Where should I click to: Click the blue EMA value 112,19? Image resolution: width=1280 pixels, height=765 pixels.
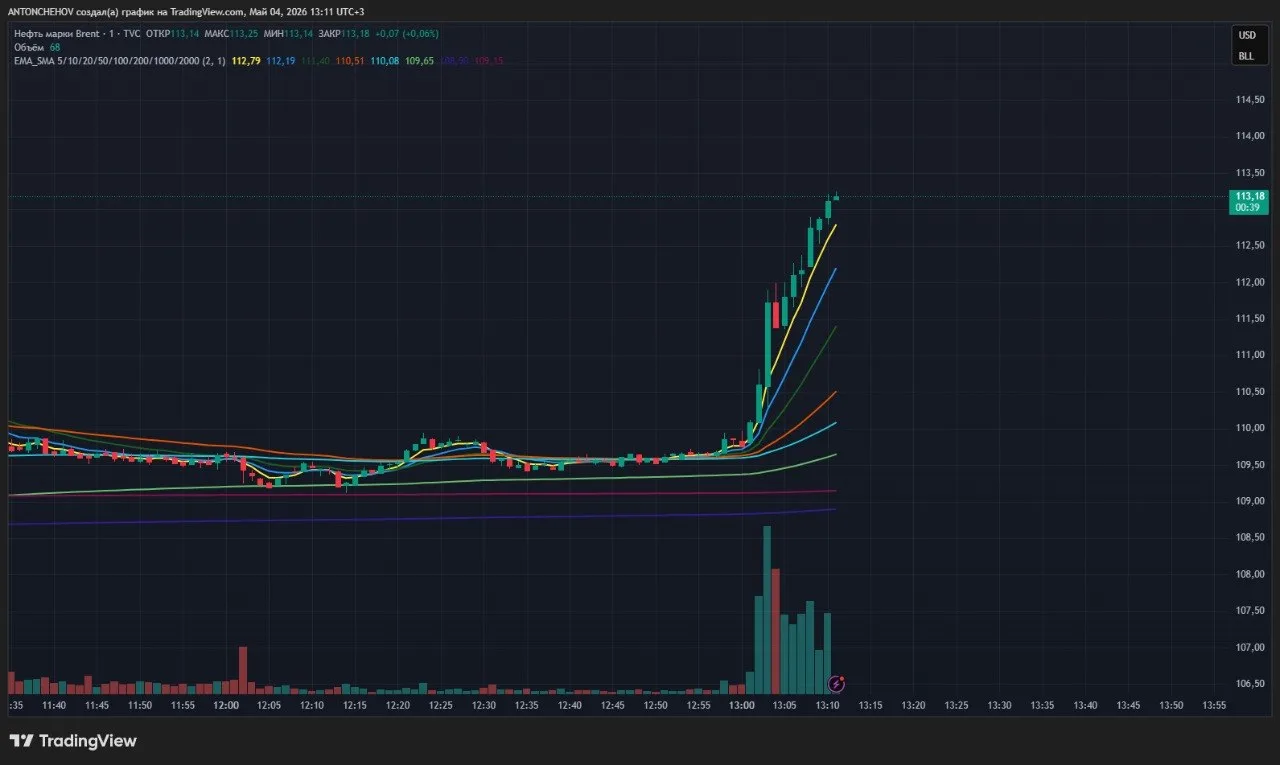click(x=281, y=61)
